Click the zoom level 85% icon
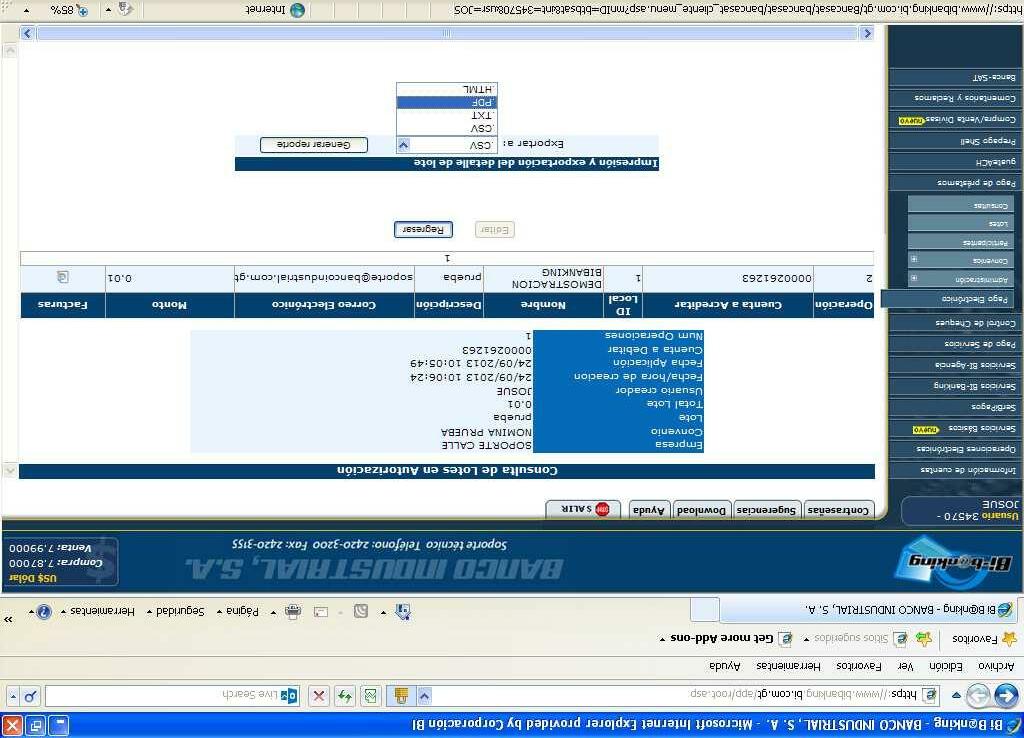1024x738 pixels. pyautogui.click(x=82, y=10)
